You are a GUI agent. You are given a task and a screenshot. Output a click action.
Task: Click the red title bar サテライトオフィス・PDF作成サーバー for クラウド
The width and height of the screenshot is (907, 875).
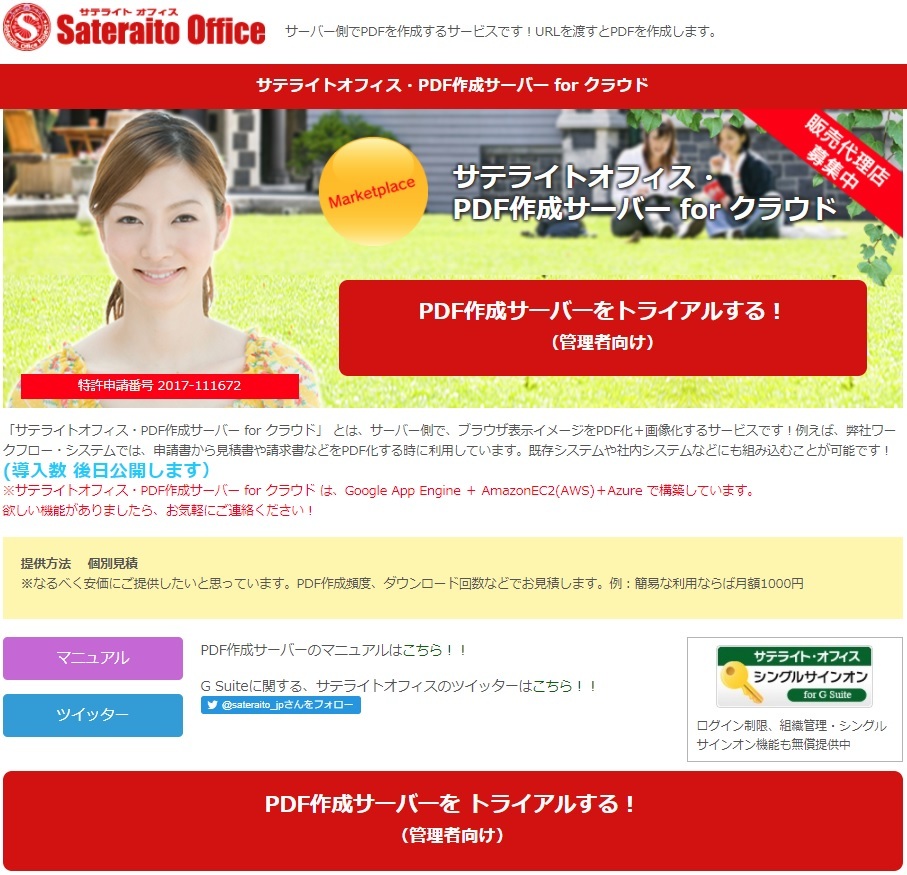(452, 86)
